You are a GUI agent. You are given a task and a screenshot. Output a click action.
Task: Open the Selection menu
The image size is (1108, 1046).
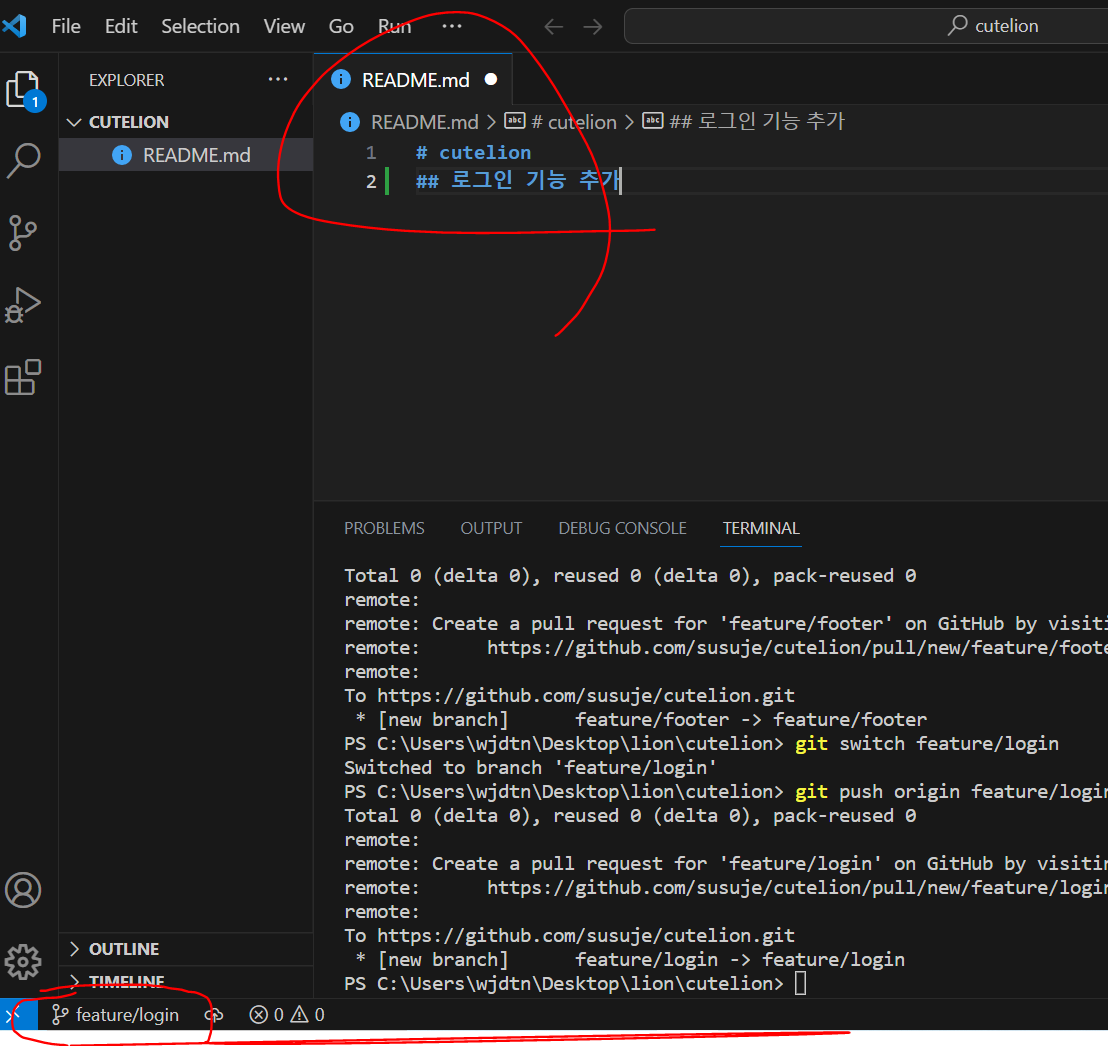click(x=201, y=26)
